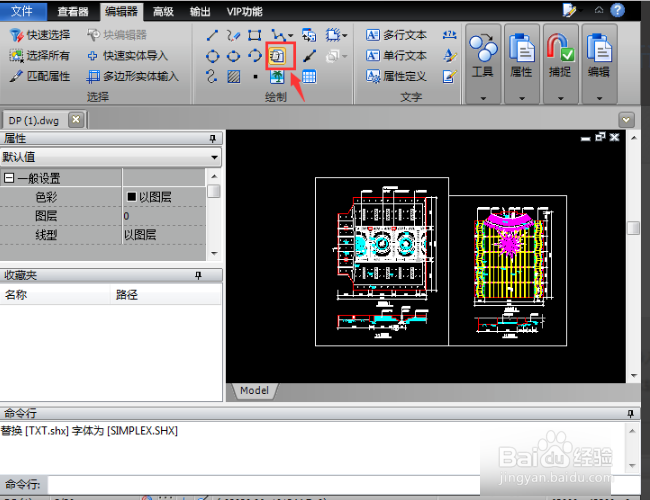650x500 pixels.
Task: Expand the 工具 panel dropdown
Action: 483,99
